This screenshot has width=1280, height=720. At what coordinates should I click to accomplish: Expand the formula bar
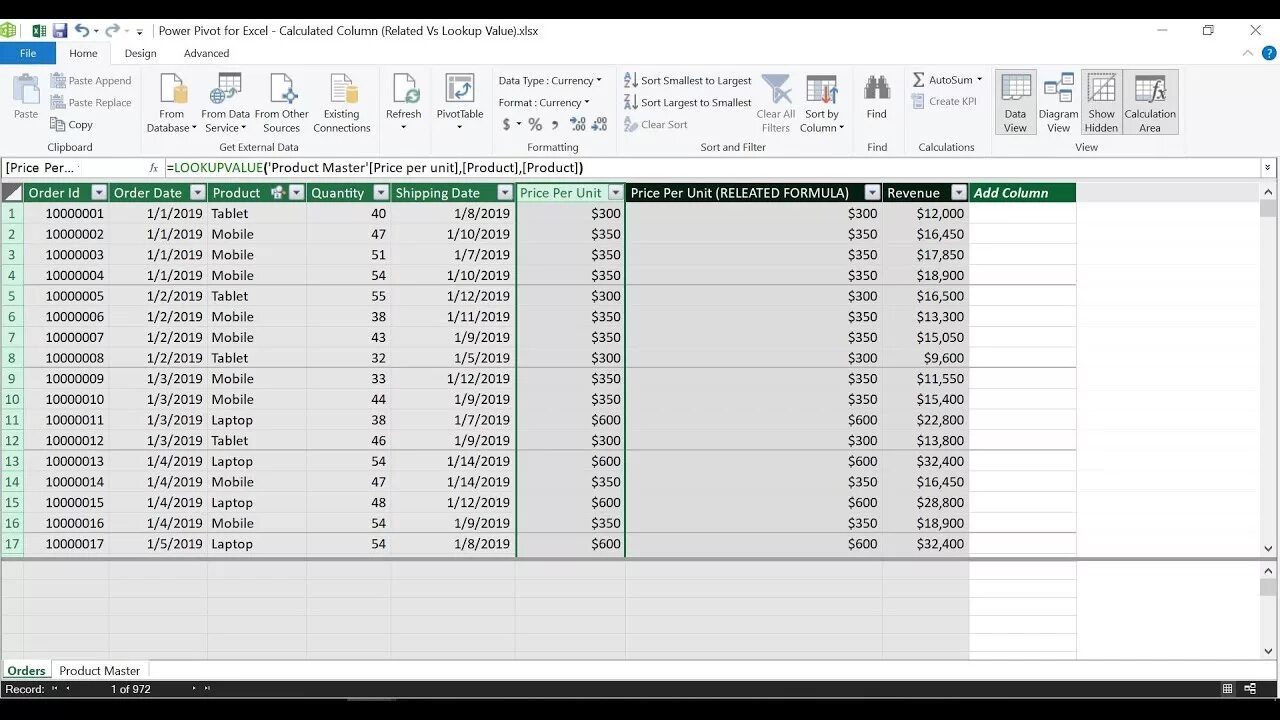(1268, 168)
